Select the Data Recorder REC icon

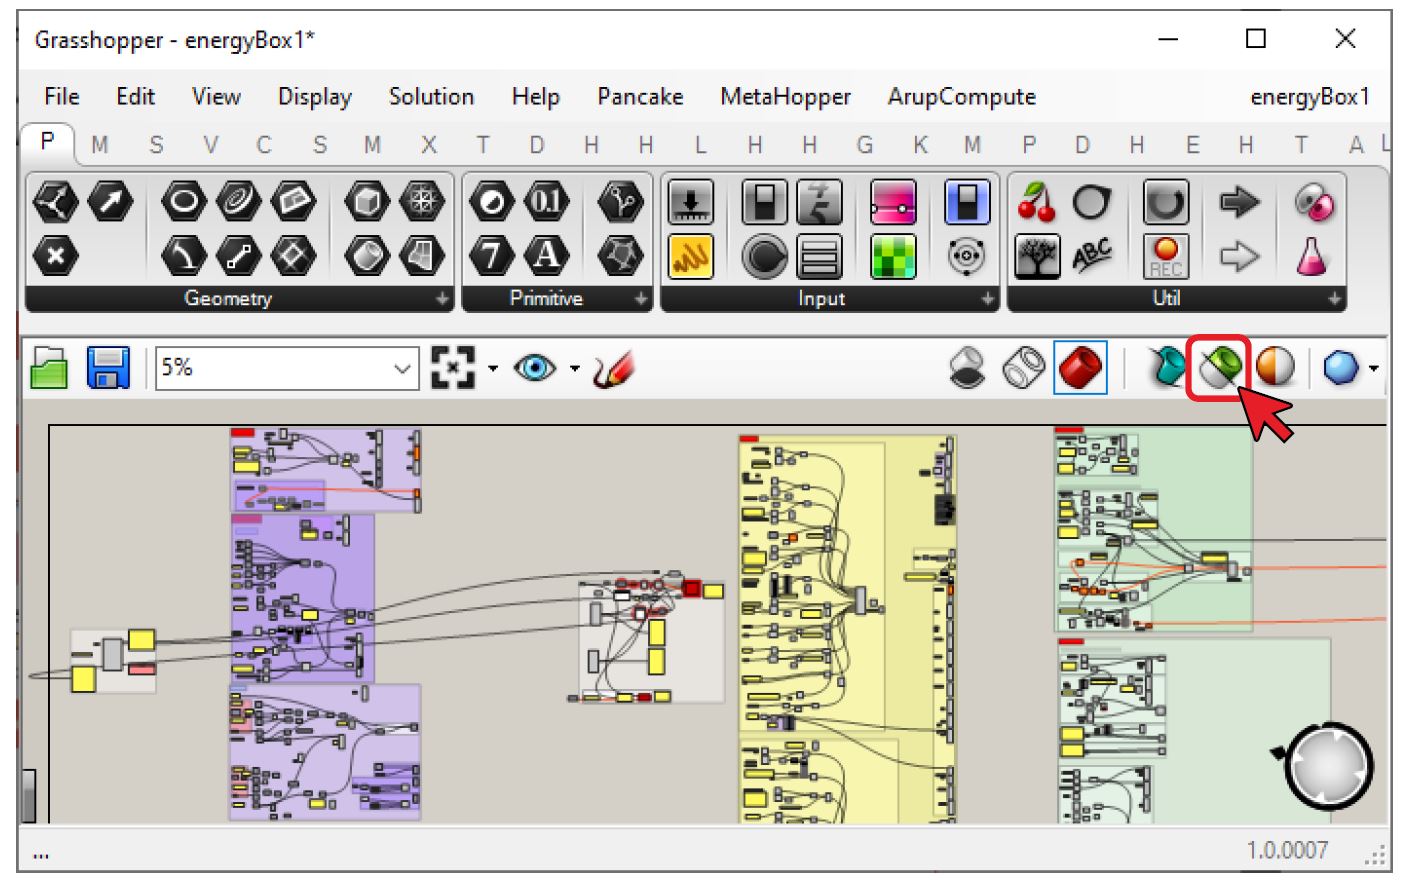click(x=1165, y=257)
